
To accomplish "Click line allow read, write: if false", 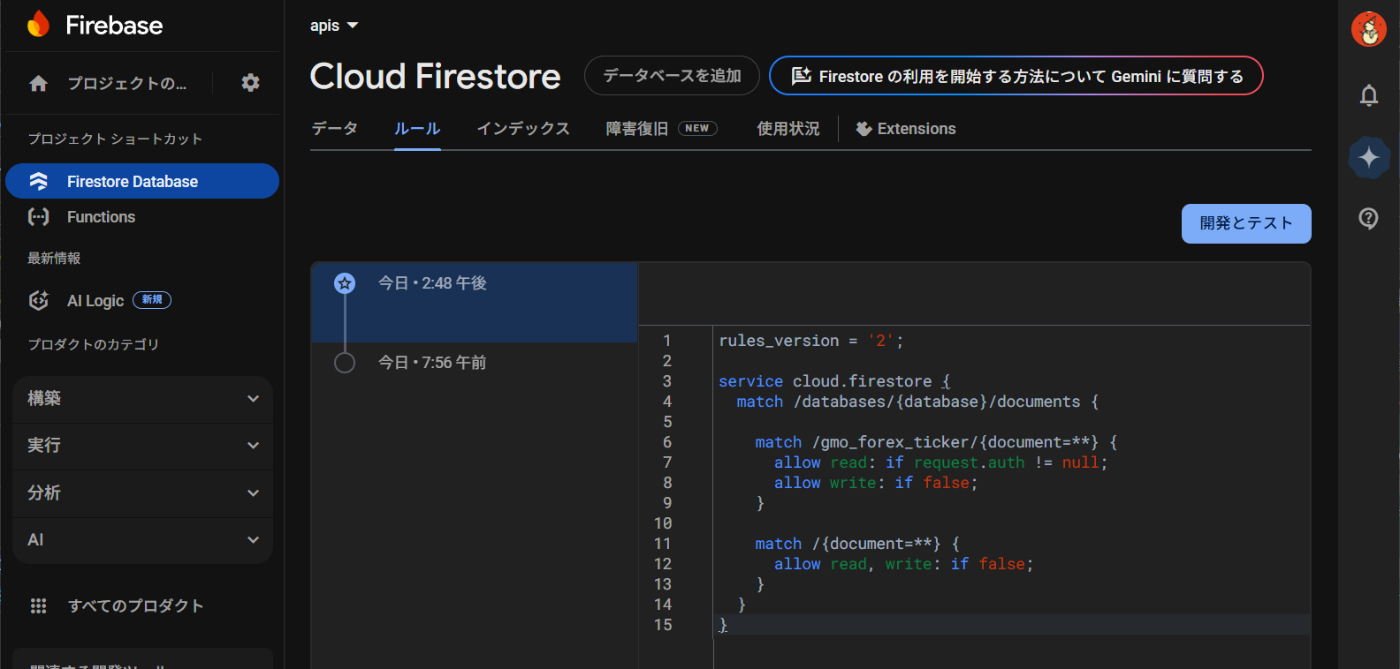I will click(903, 564).
